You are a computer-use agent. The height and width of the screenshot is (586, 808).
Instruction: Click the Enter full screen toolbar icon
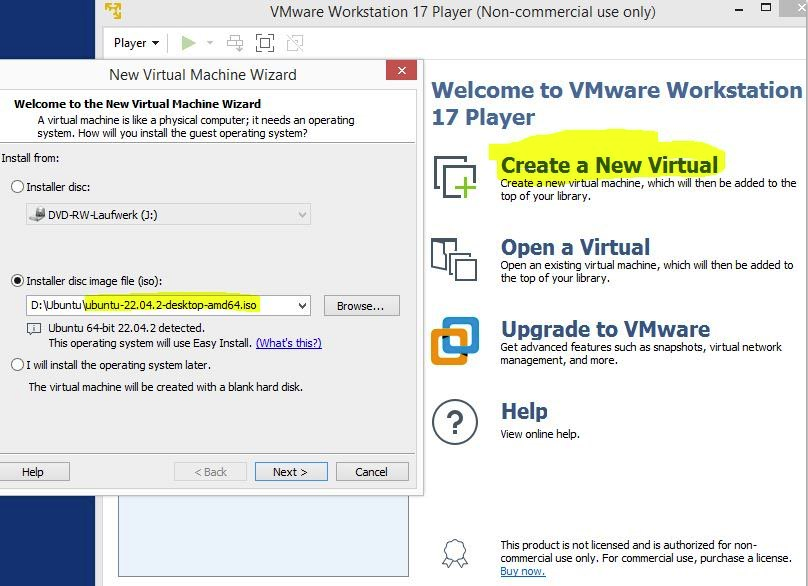coord(265,43)
